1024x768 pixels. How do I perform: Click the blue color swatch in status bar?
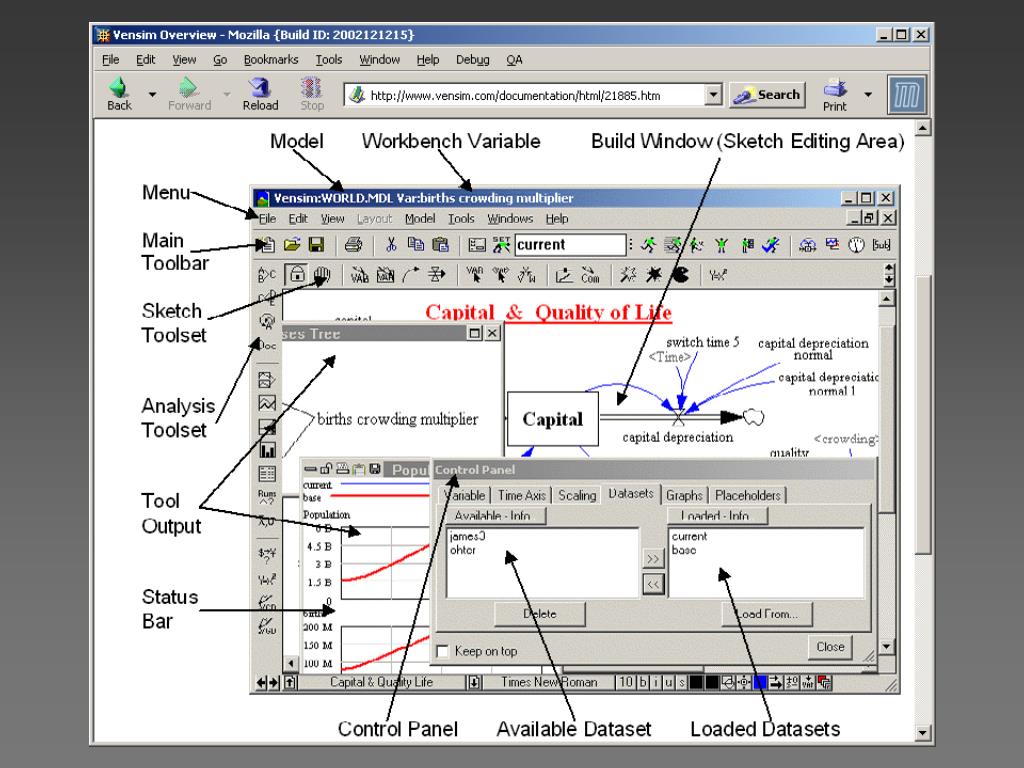pyautogui.click(x=760, y=682)
